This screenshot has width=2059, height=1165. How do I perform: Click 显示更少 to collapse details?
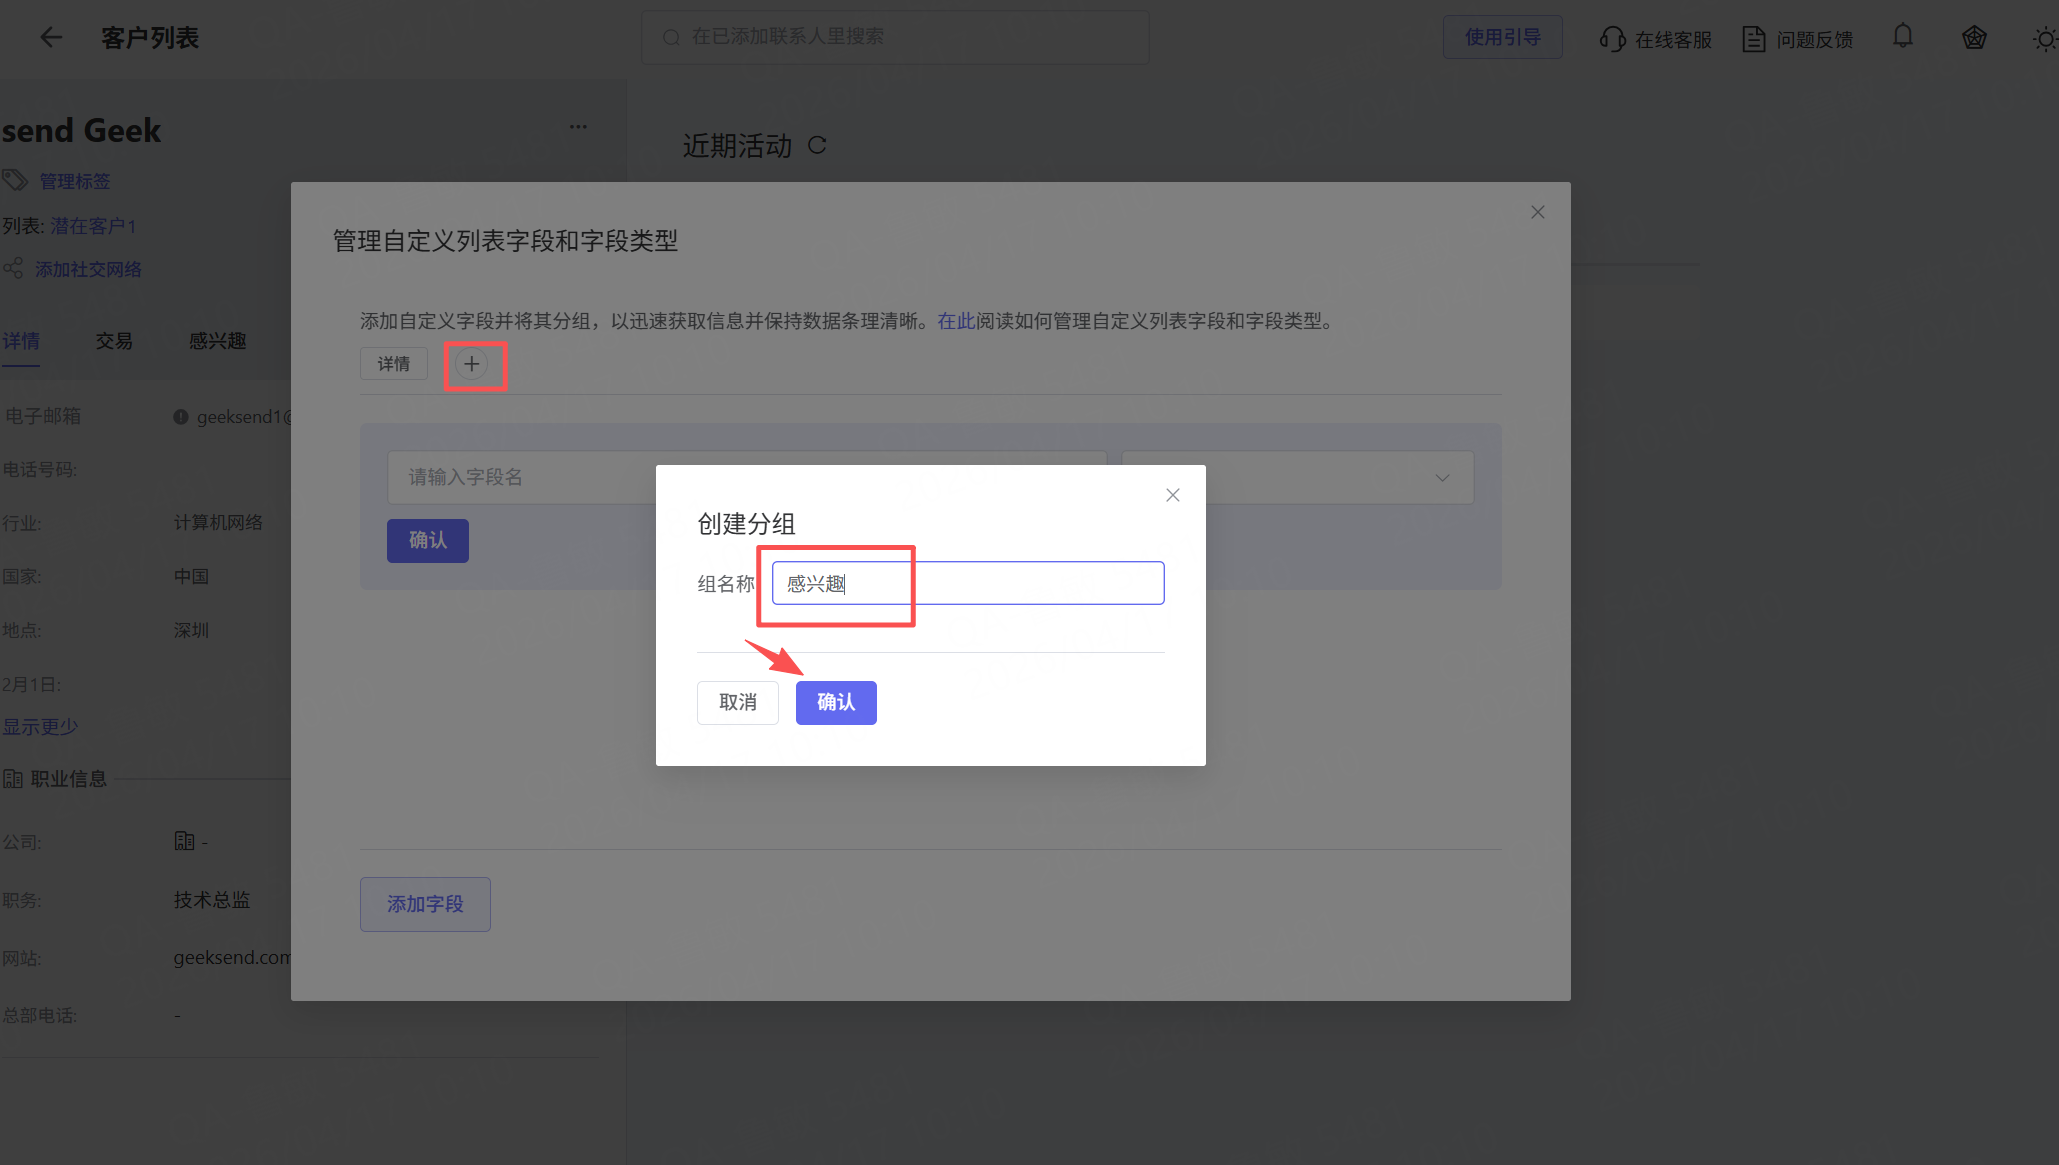click(x=40, y=727)
